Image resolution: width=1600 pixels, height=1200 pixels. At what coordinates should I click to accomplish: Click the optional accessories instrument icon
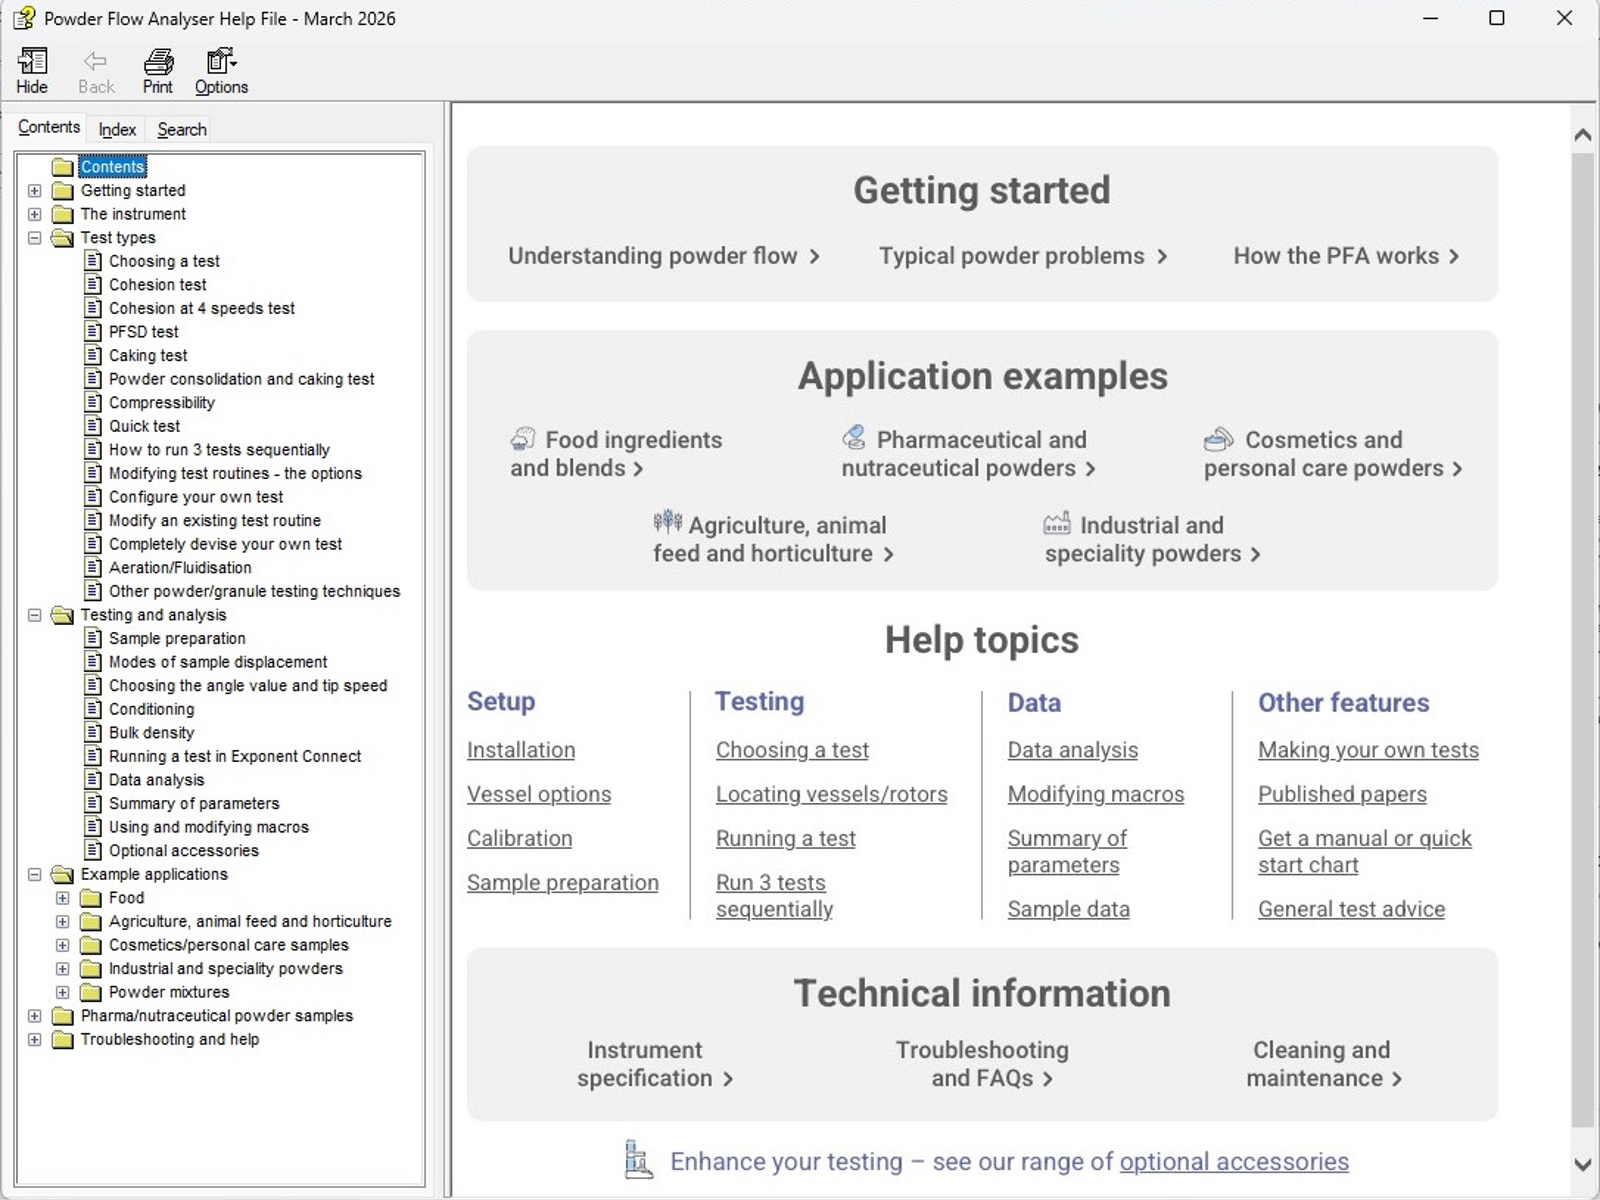click(638, 1159)
